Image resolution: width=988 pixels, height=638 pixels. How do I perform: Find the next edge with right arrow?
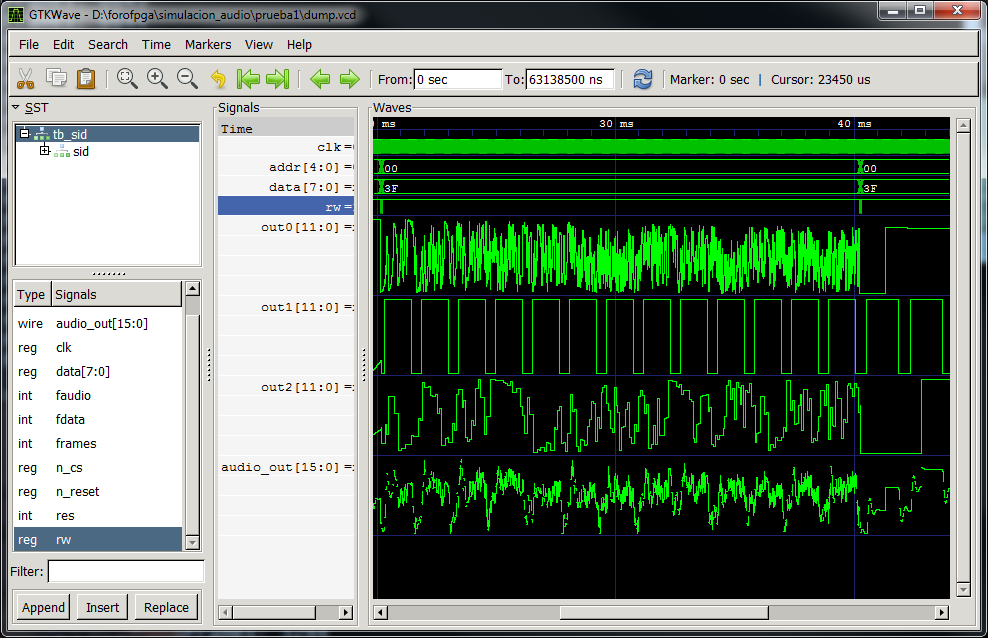pyautogui.click(x=349, y=79)
